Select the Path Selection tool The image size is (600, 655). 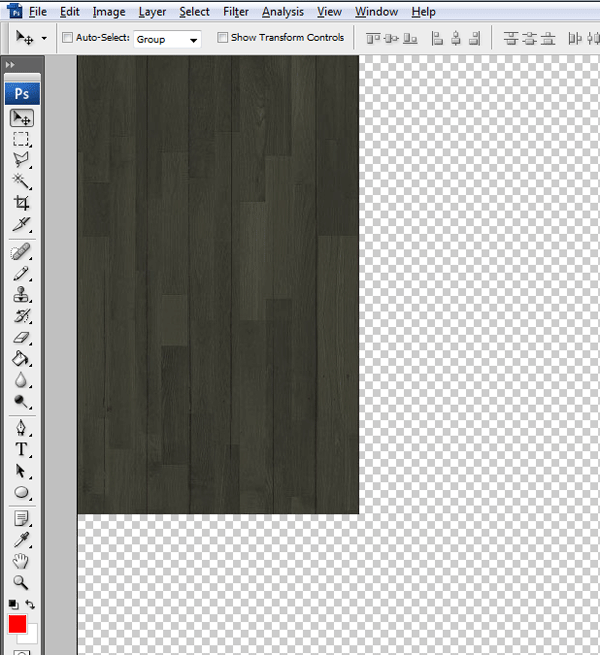21,471
